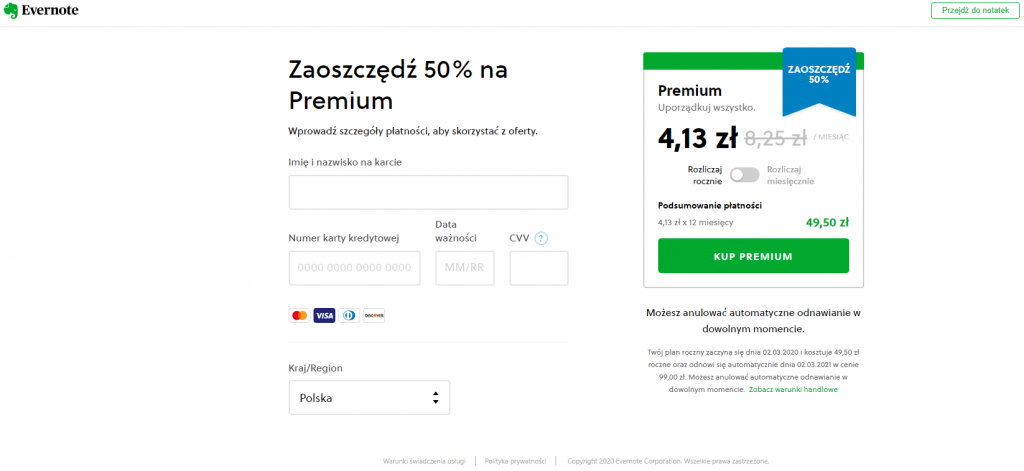Open 'Warunki świadczenia usługi' footer link
1024x471 pixels.
click(x=424, y=461)
